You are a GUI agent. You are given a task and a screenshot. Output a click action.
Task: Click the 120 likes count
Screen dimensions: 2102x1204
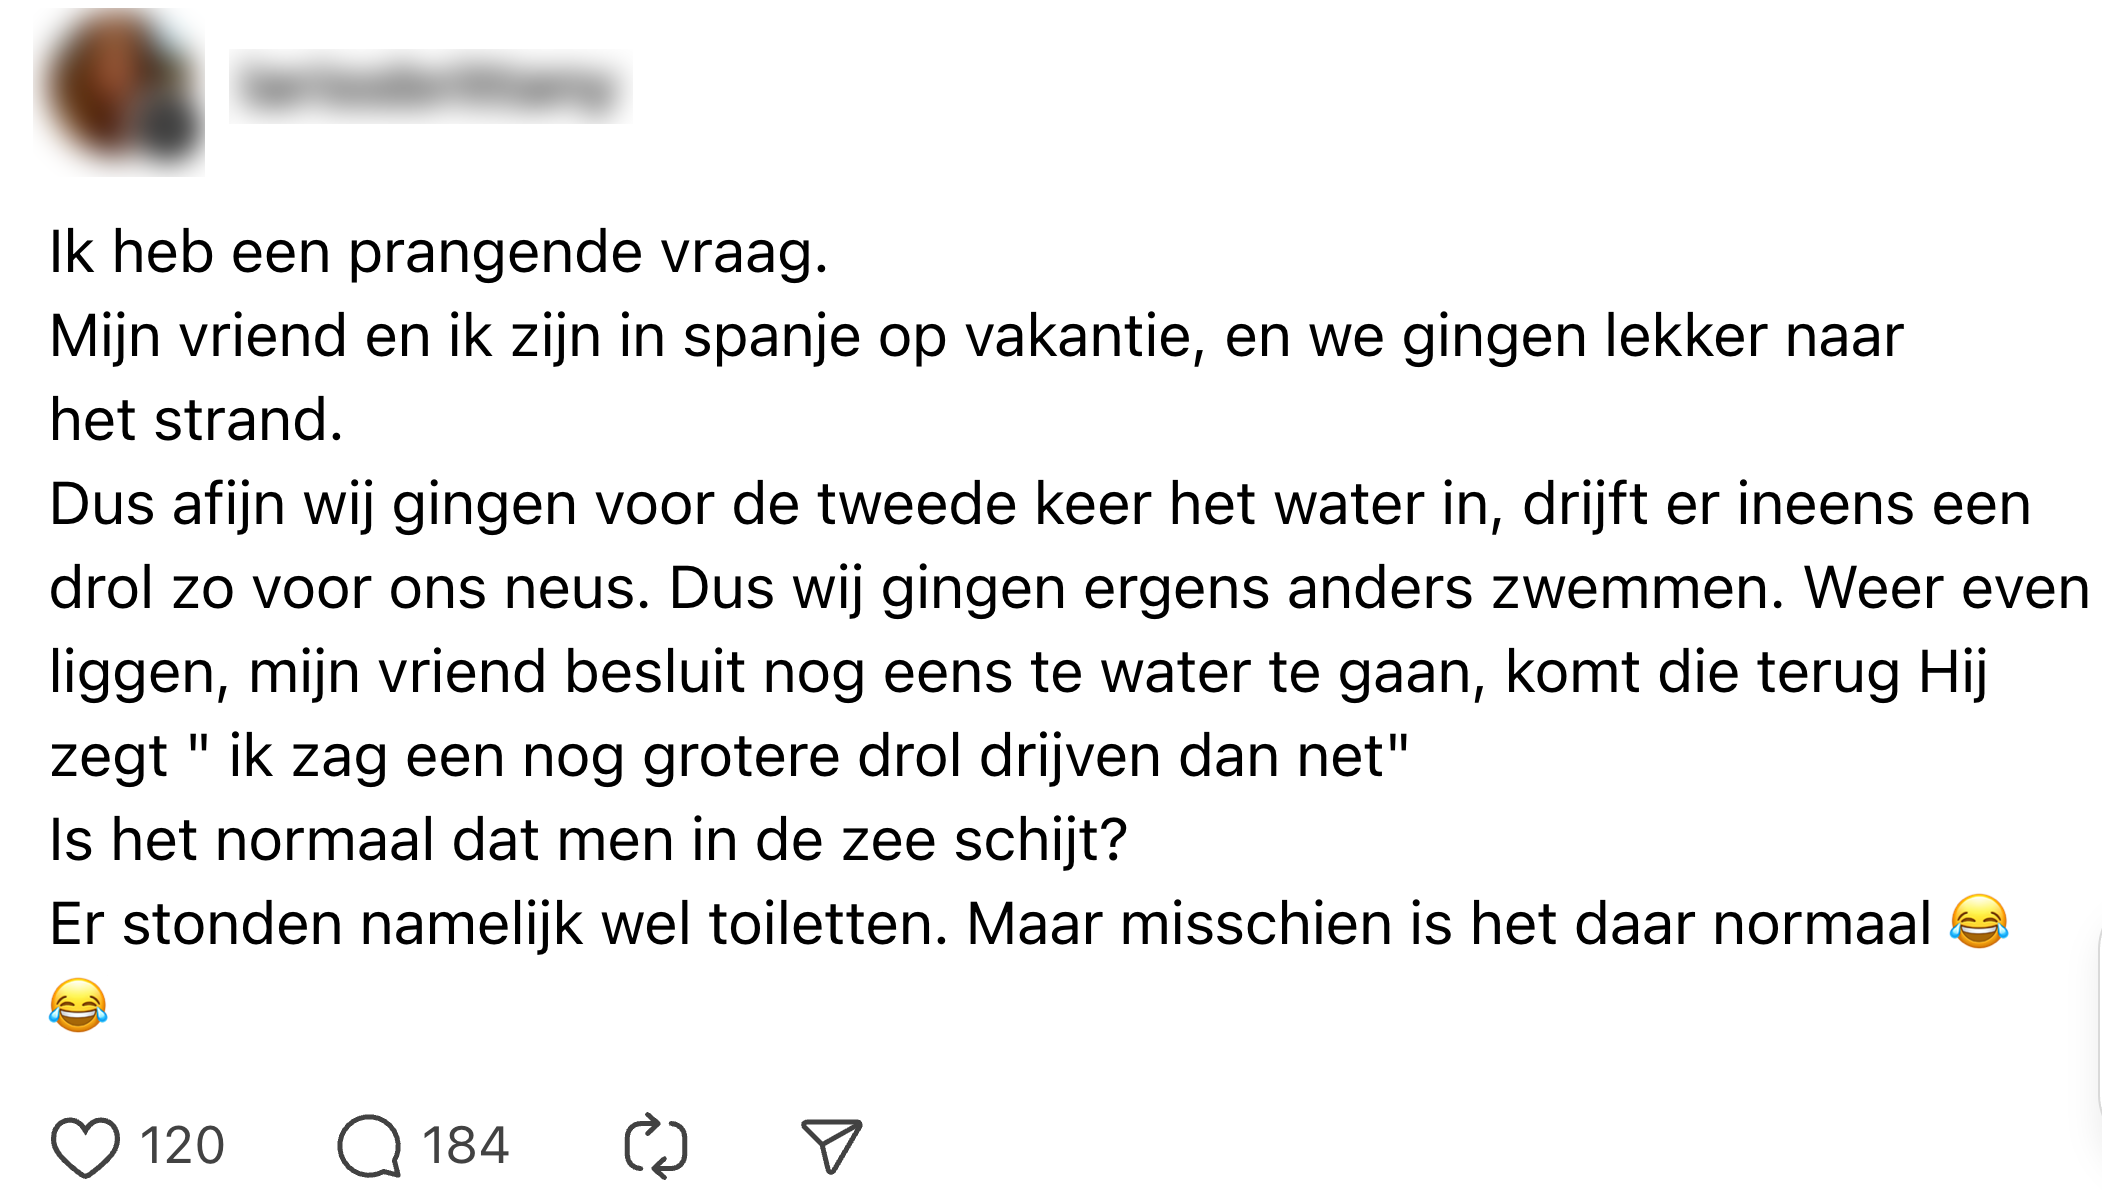click(x=182, y=1146)
